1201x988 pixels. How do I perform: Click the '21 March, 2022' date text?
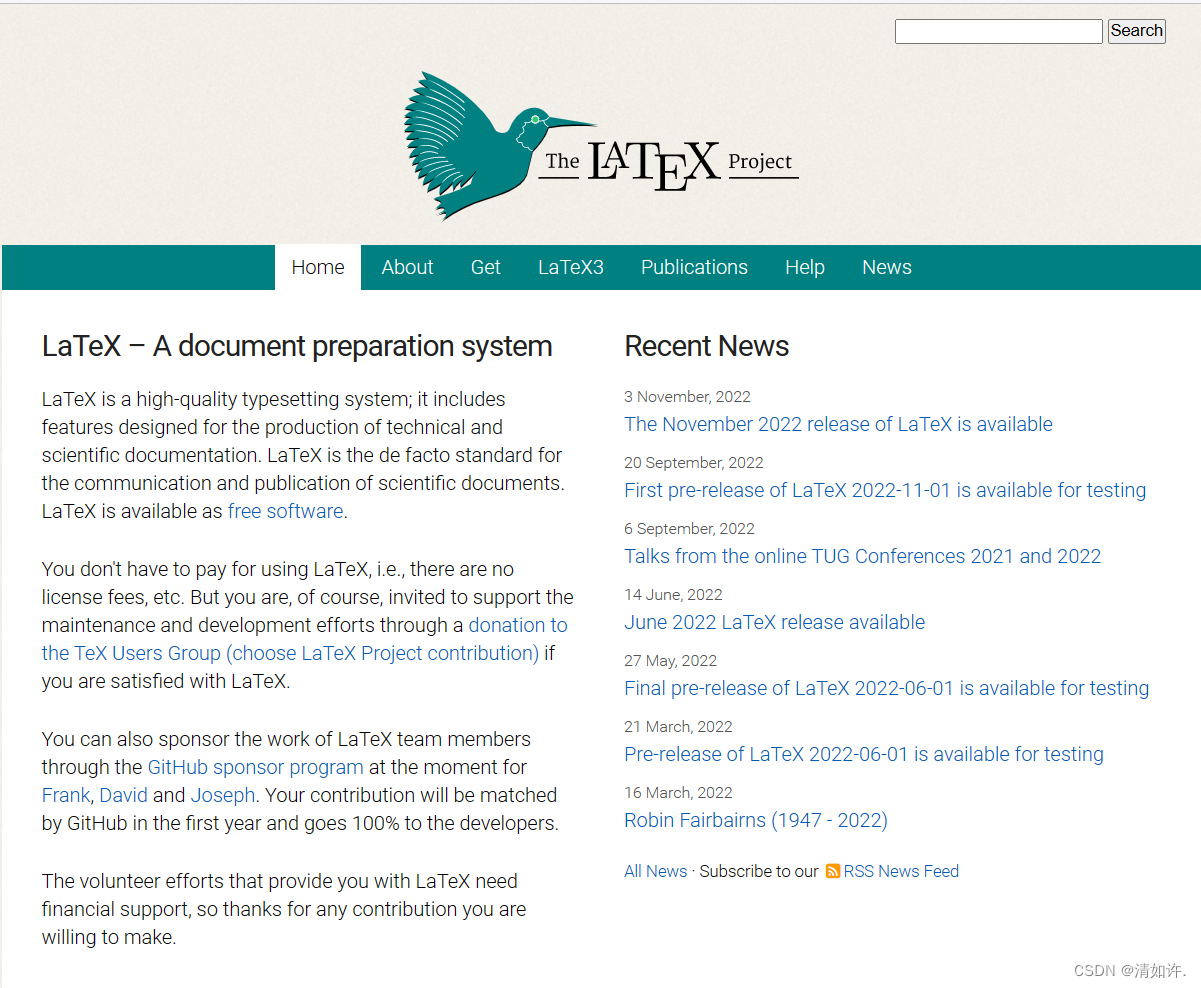coord(678,727)
